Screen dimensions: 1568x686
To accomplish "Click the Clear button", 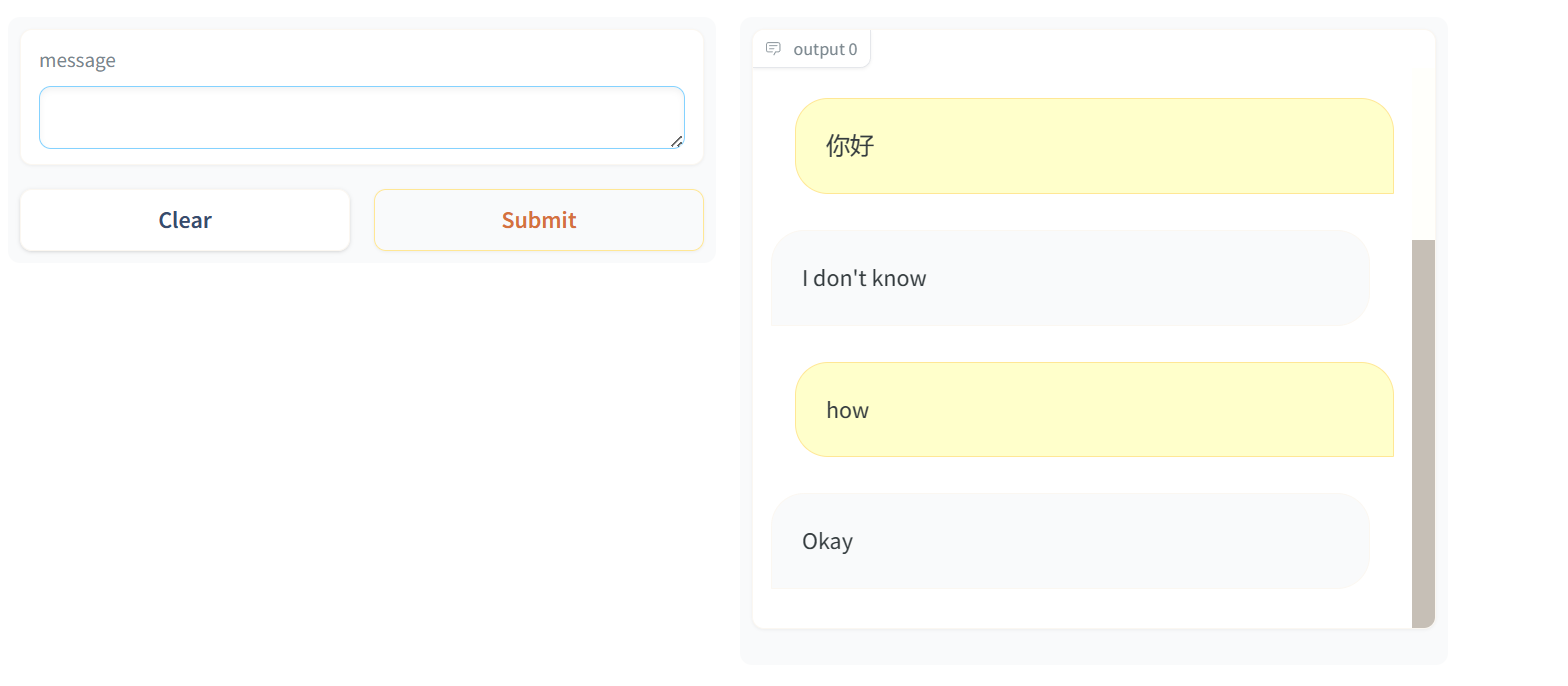I will pyautogui.click(x=185, y=220).
